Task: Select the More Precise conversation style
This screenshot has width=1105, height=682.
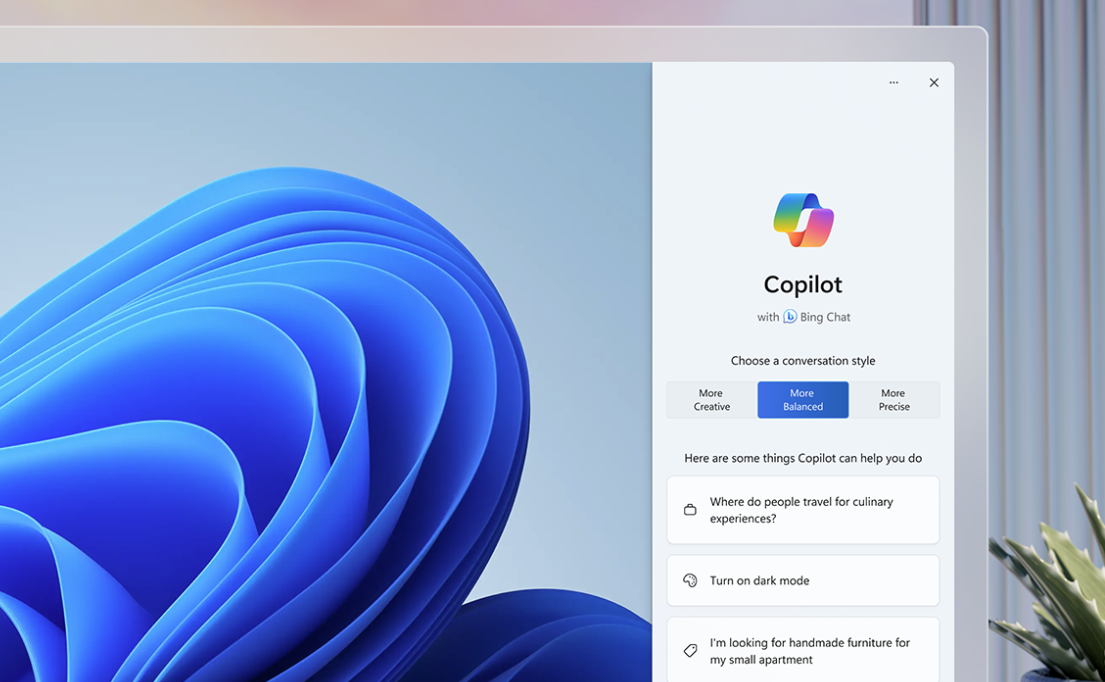Action: coord(894,399)
